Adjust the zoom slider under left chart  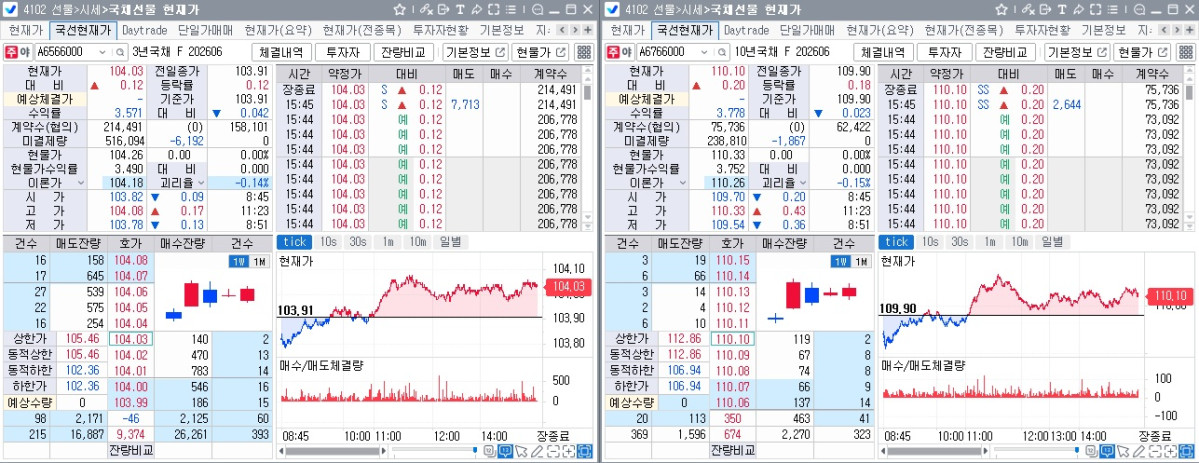click(x=475, y=450)
